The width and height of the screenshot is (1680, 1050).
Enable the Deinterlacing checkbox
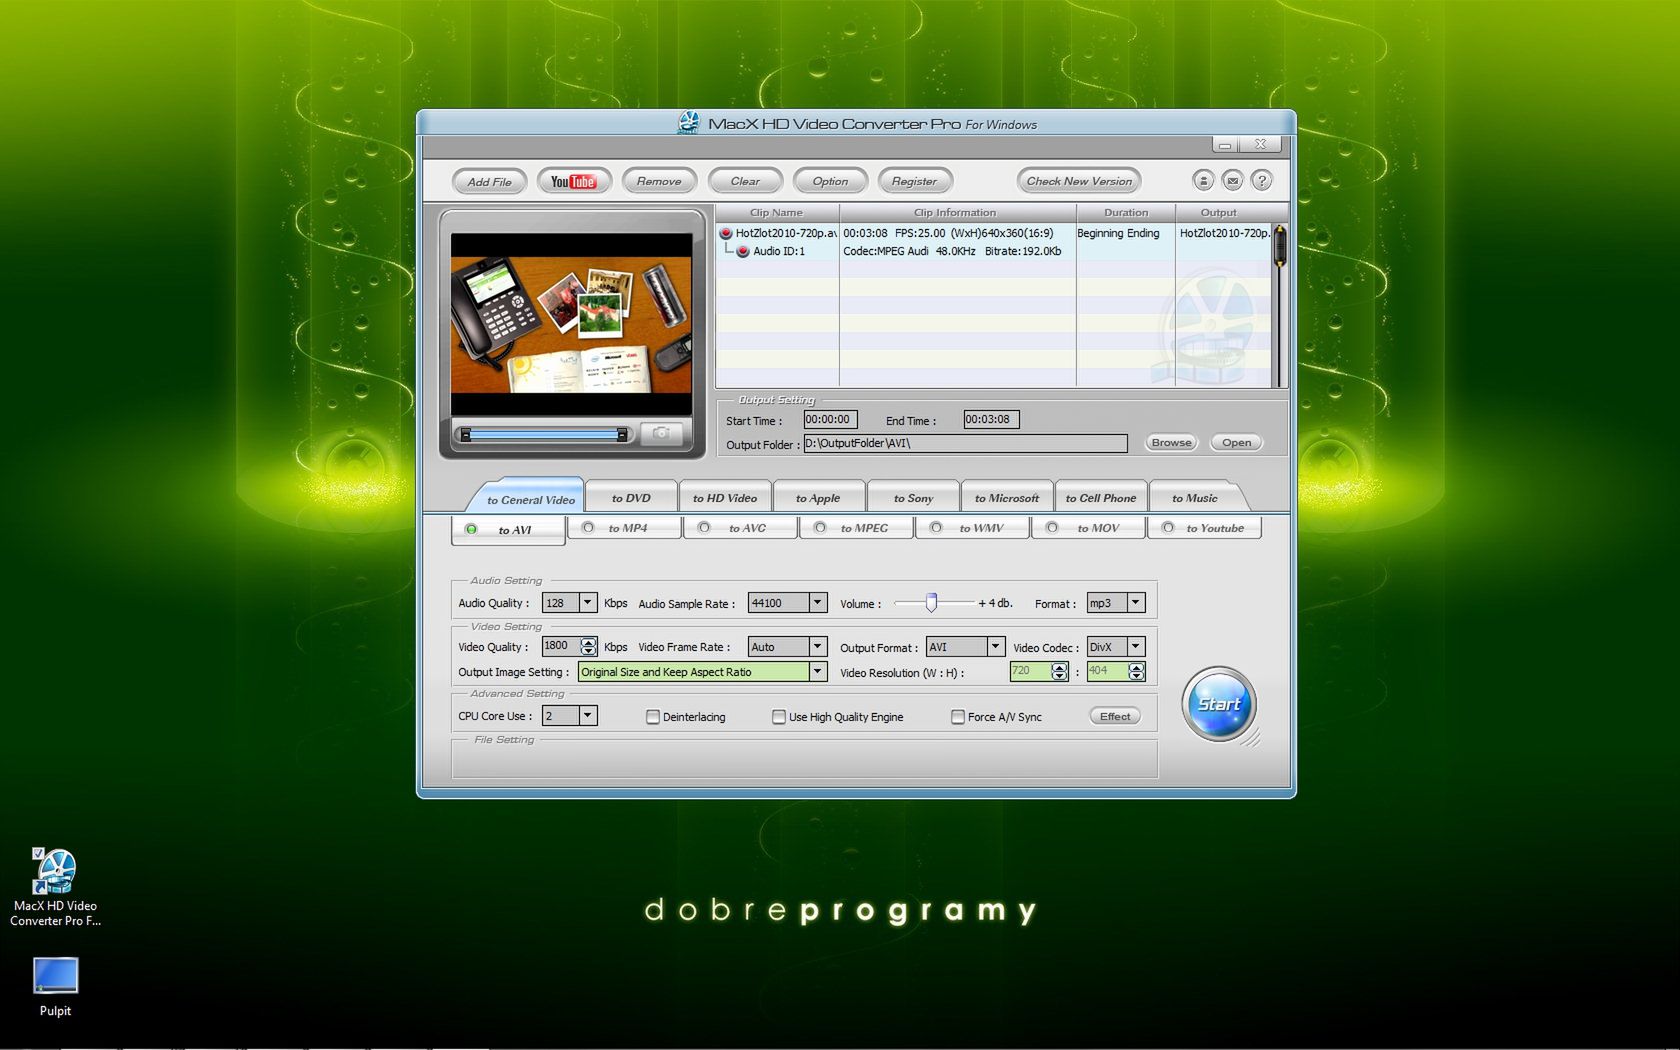pos(653,717)
